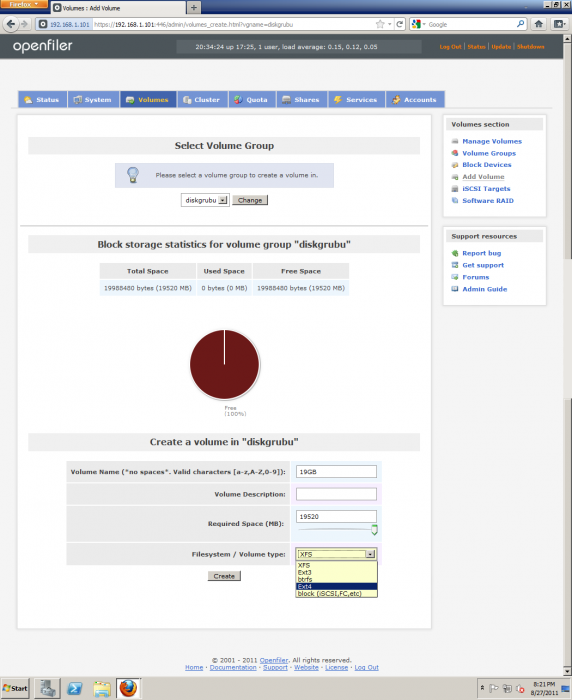Open the Cluster tab
The height and width of the screenshot is (700, 572).
coord(203,100)
